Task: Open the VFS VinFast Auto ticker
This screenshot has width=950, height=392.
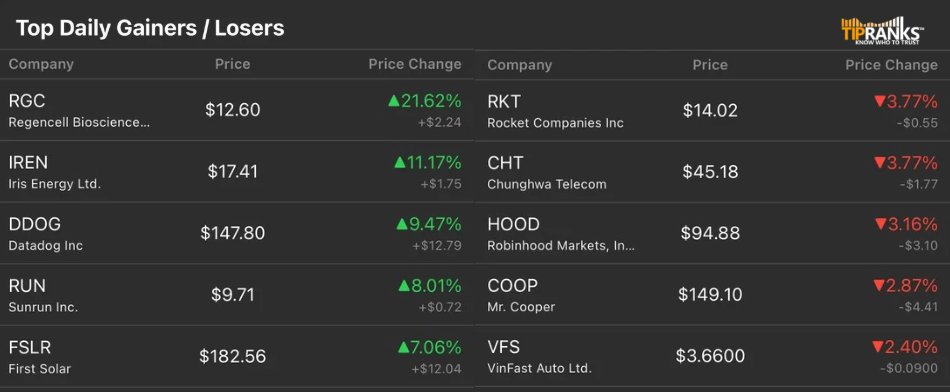Action: (x=712, y=356)
